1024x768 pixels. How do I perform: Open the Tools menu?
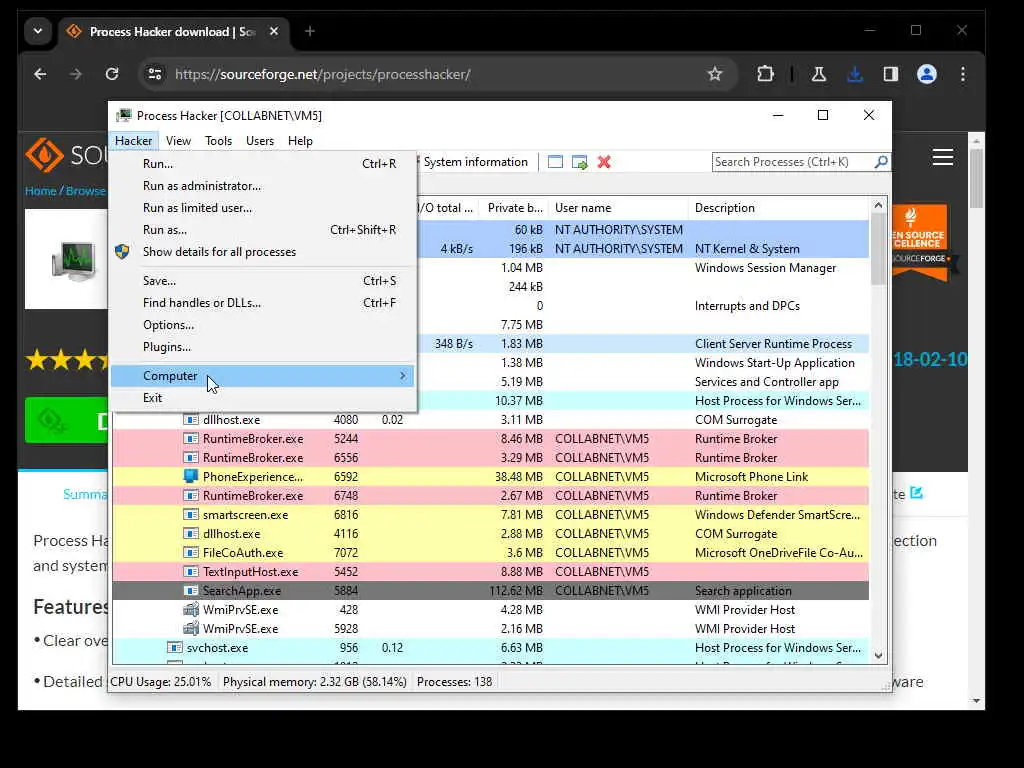coord(218,140)
